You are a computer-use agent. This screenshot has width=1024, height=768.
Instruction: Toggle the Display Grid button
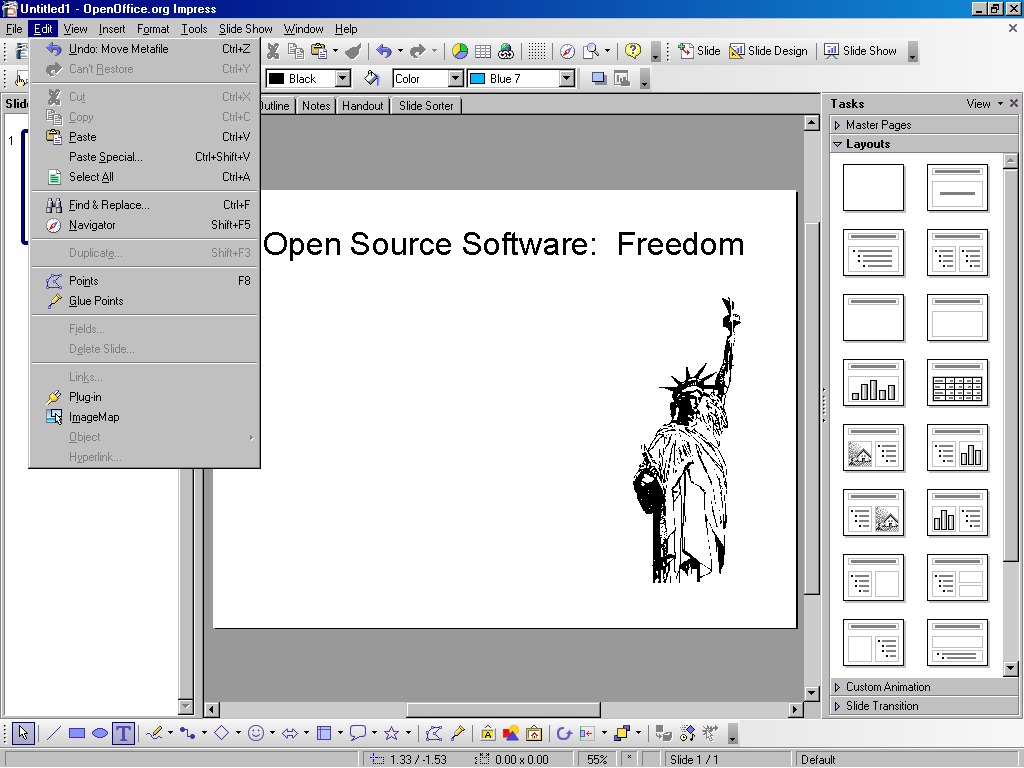[x=537, y=51]
